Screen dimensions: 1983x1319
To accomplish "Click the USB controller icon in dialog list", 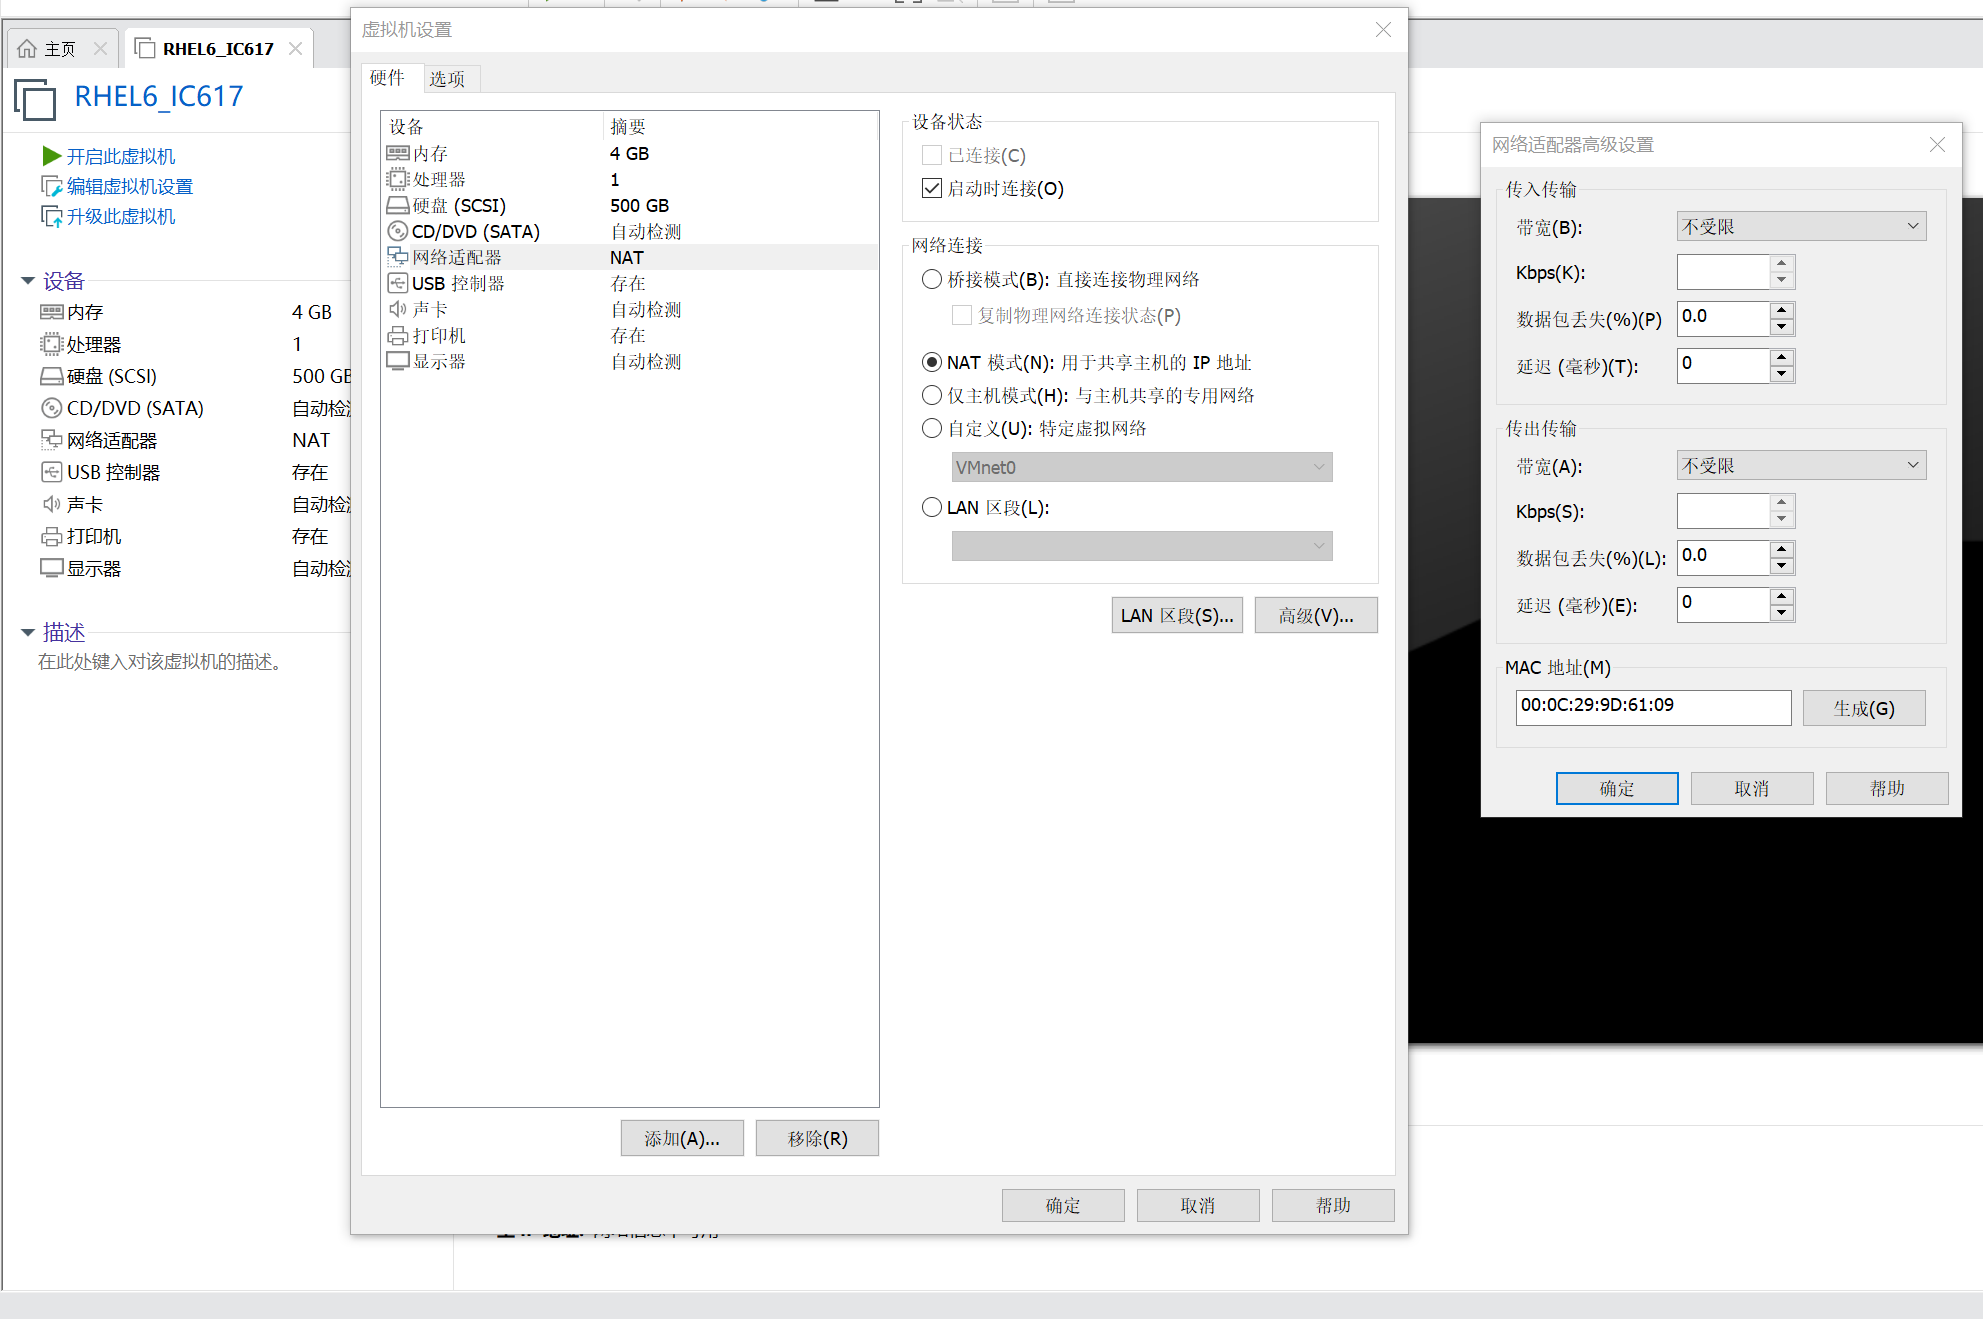I will tap(398, 283).
